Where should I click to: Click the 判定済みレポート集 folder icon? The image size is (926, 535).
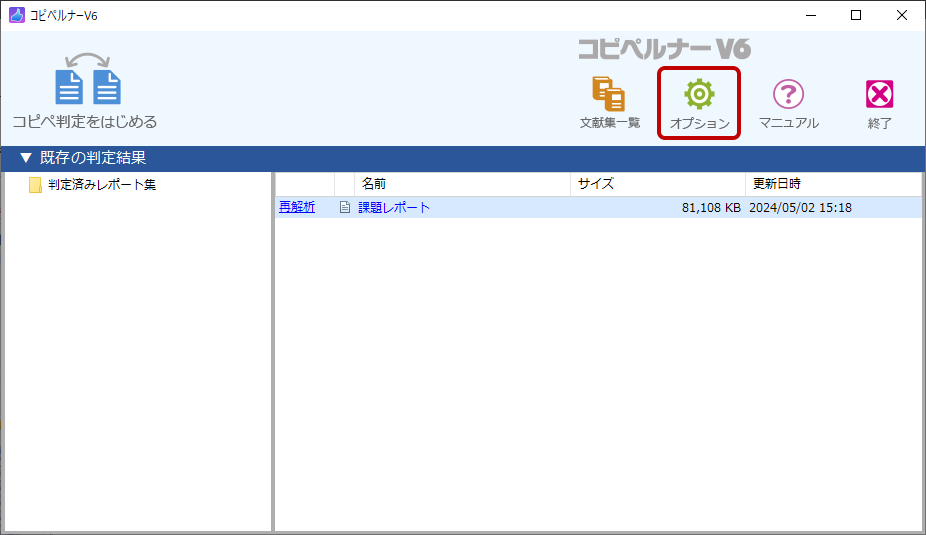coord(35,185)
